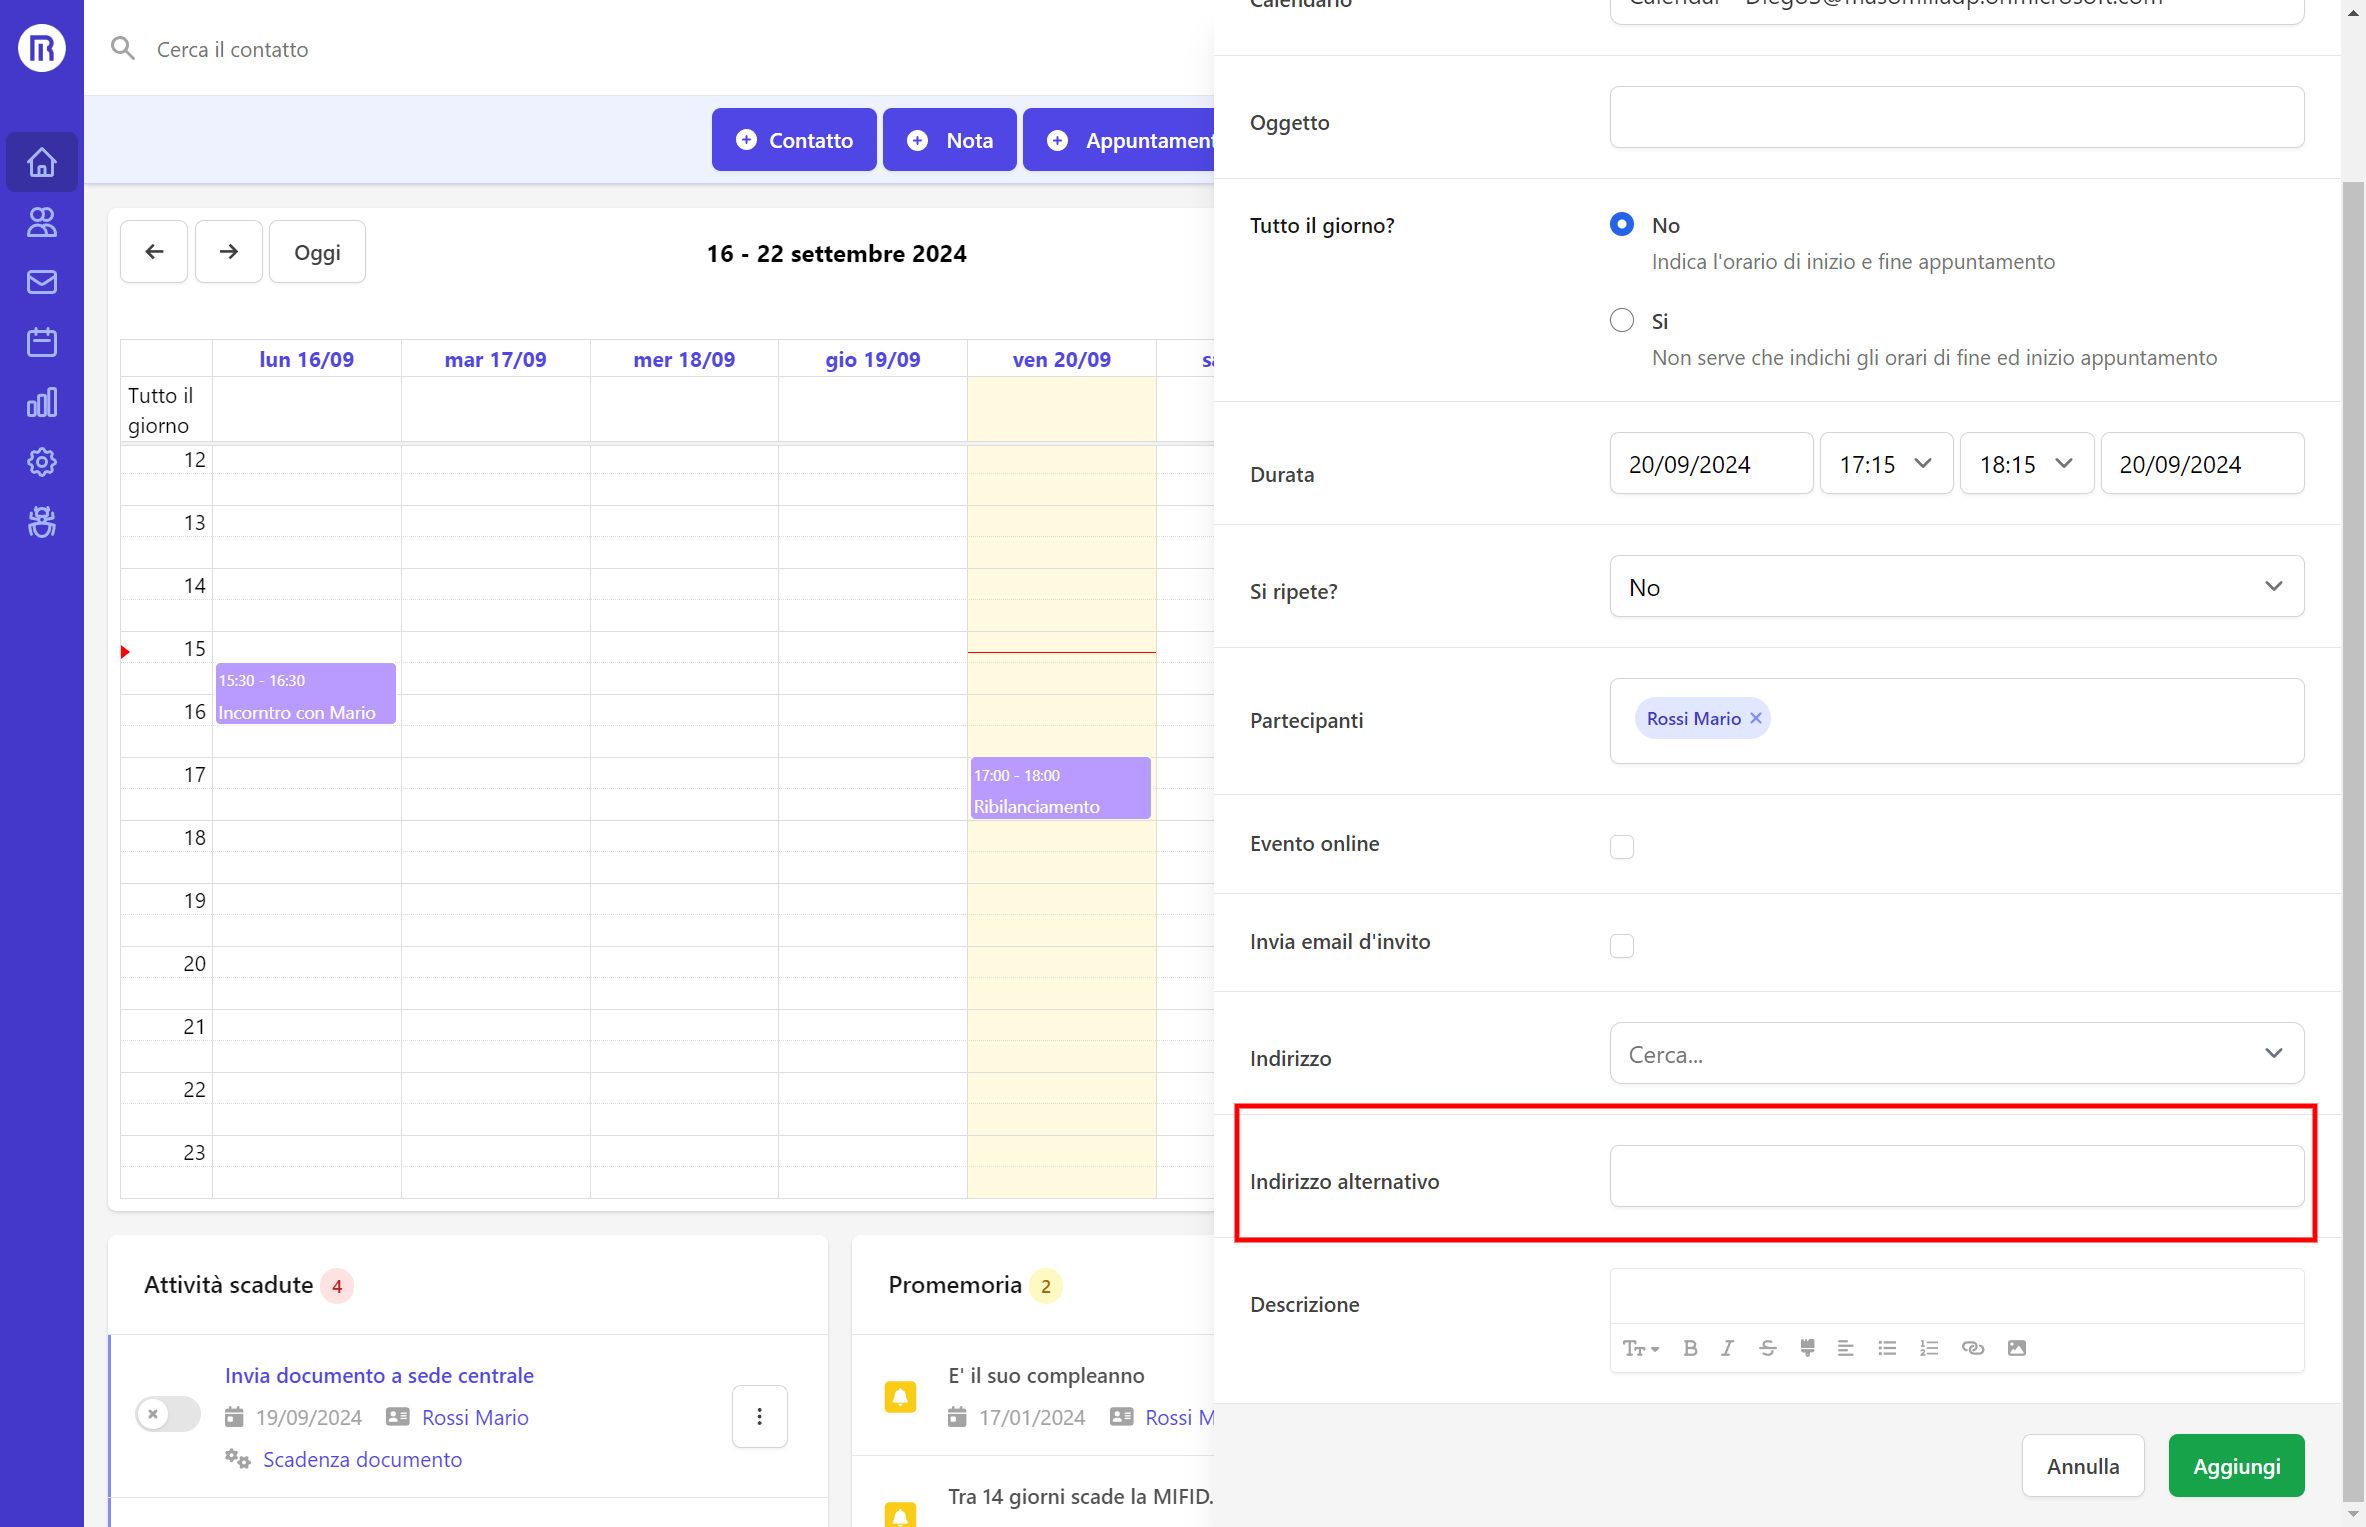Remove Rossi Mario from Partecipanti

coord(1756,718)
